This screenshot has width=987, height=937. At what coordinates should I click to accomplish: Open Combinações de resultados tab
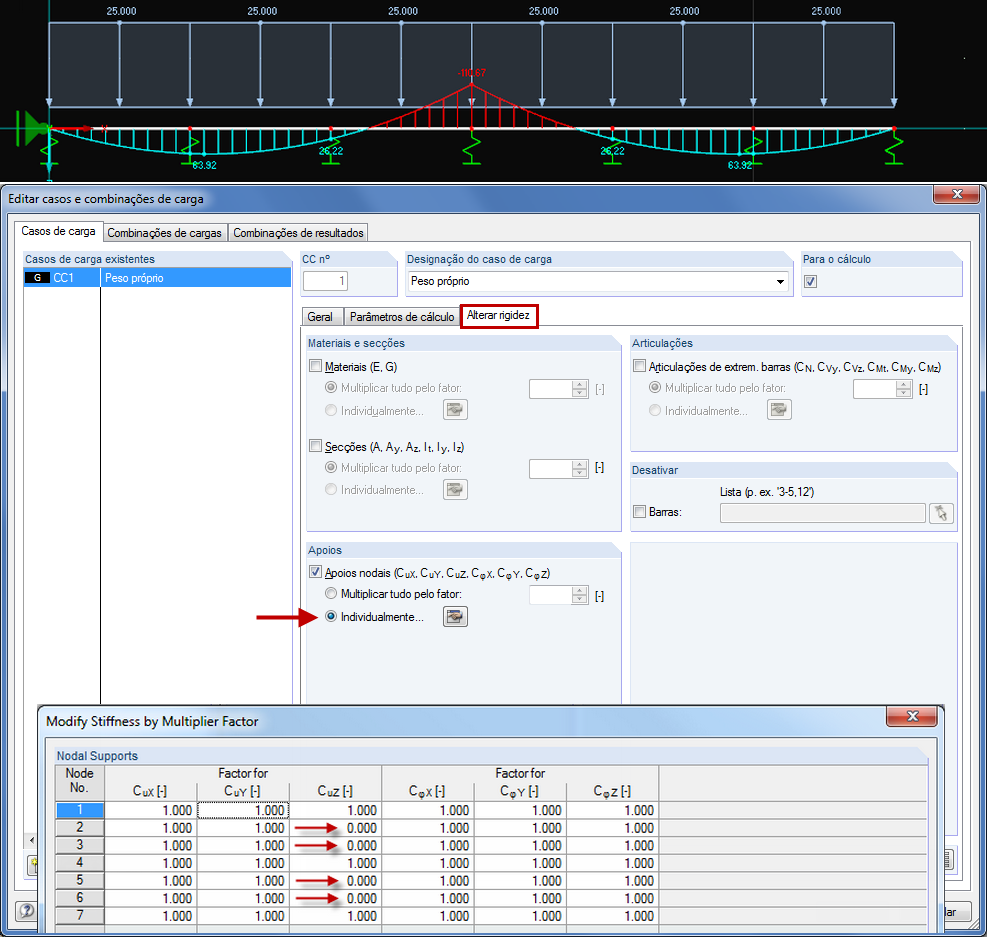pos(298,233)
